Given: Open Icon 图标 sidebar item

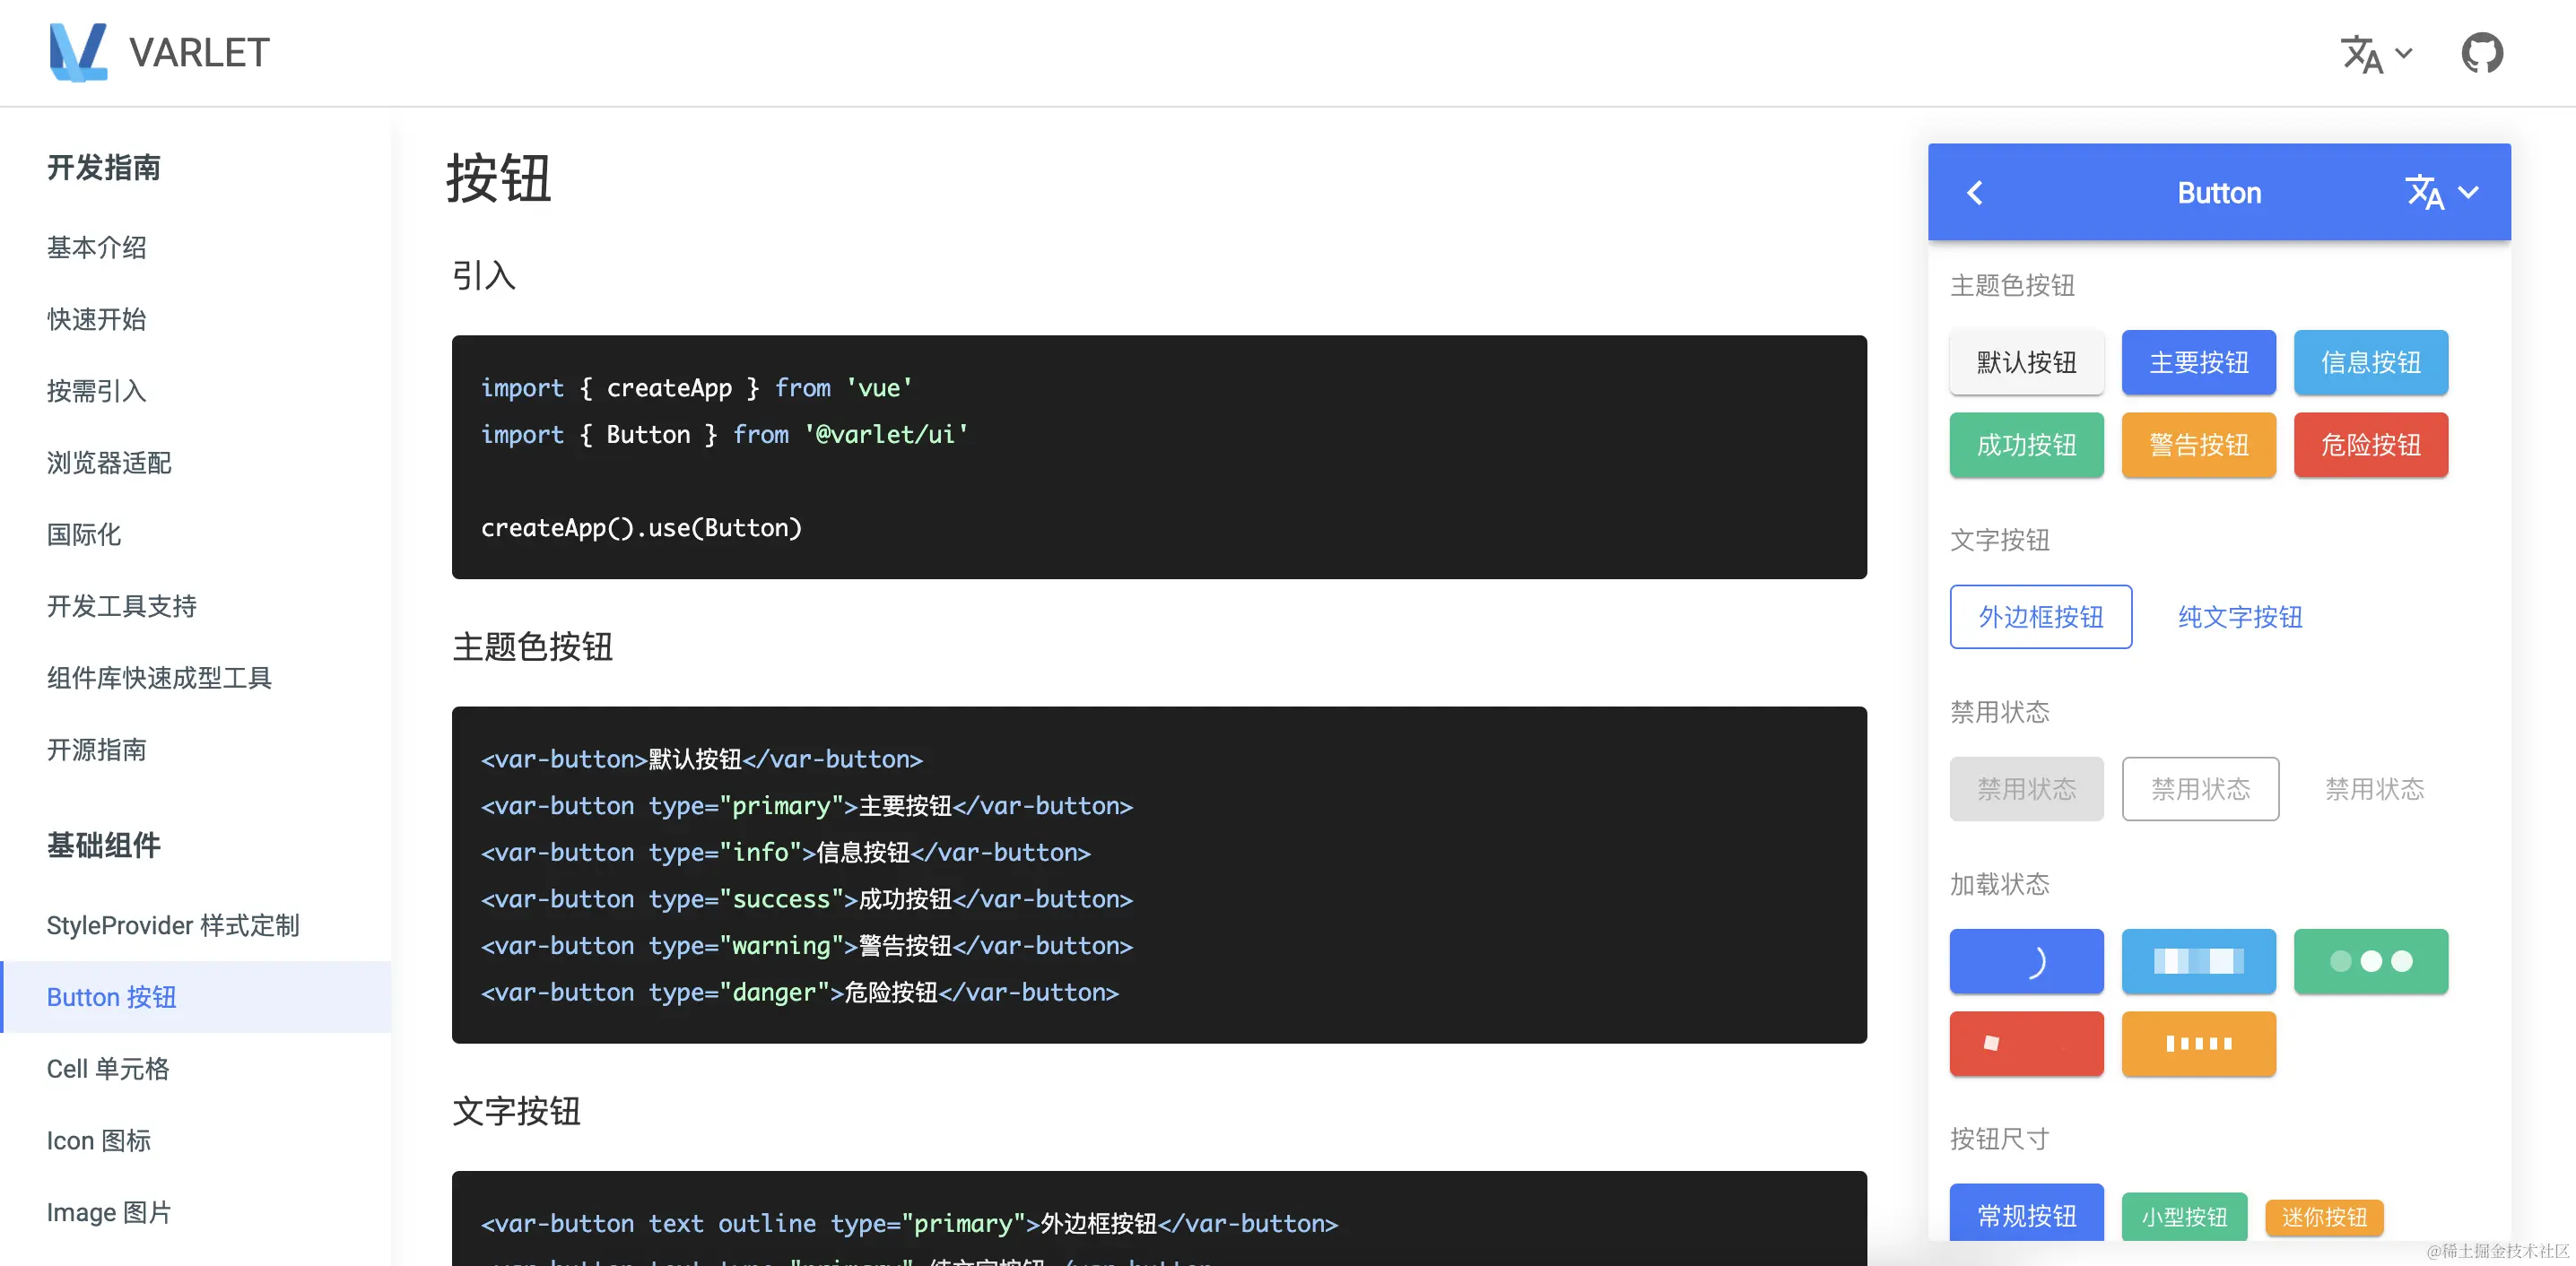Looking at the screenshot, I should click(x=99, y=1140).
